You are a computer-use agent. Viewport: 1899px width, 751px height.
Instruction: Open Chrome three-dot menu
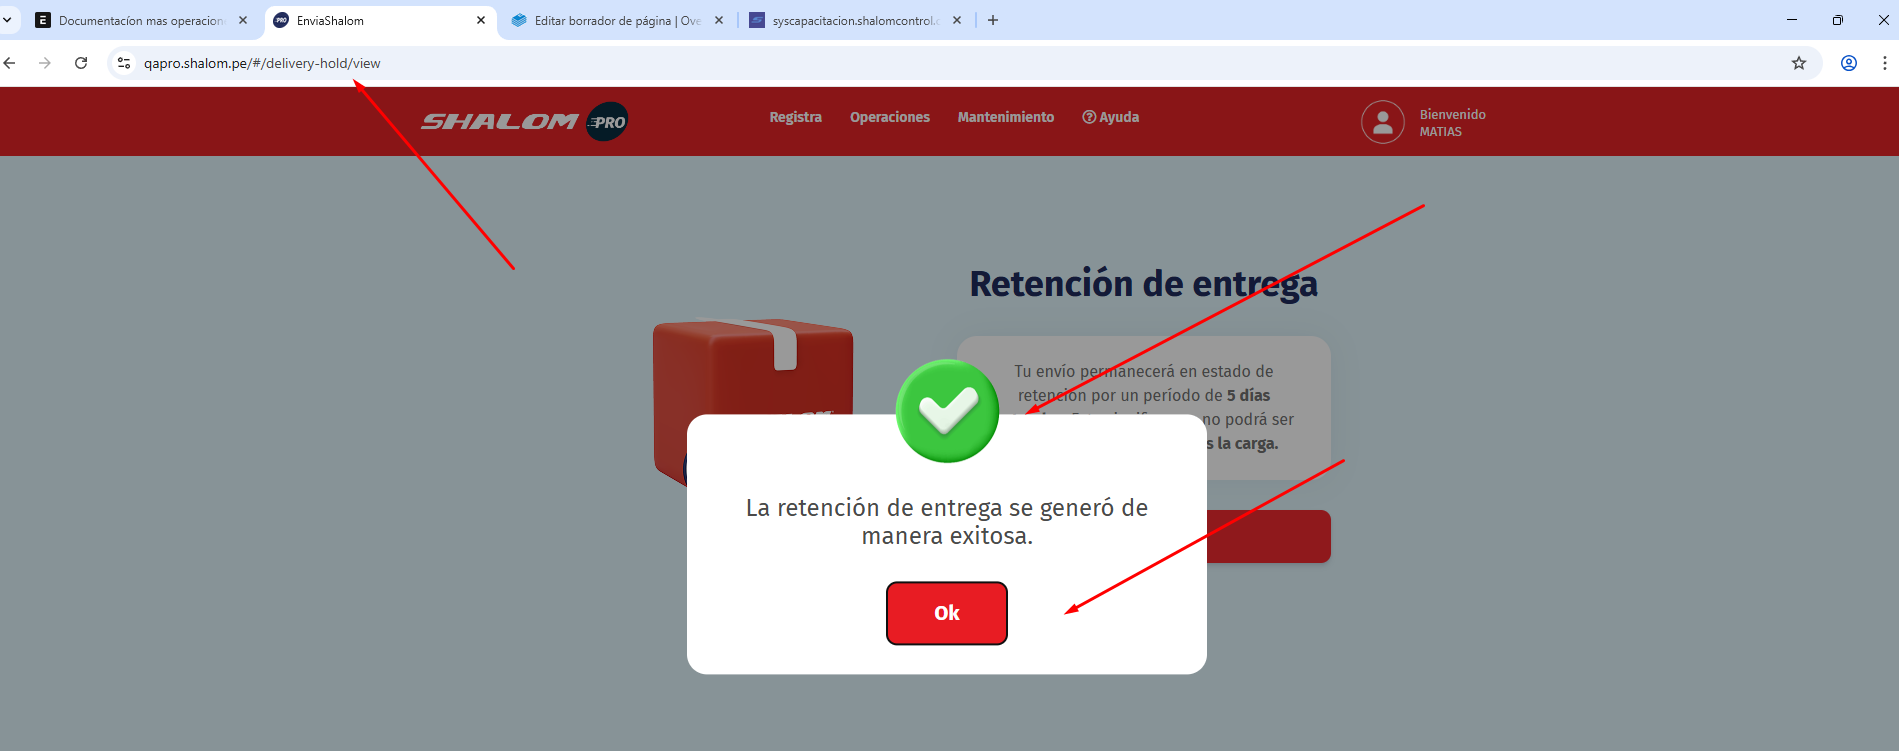1884,63
